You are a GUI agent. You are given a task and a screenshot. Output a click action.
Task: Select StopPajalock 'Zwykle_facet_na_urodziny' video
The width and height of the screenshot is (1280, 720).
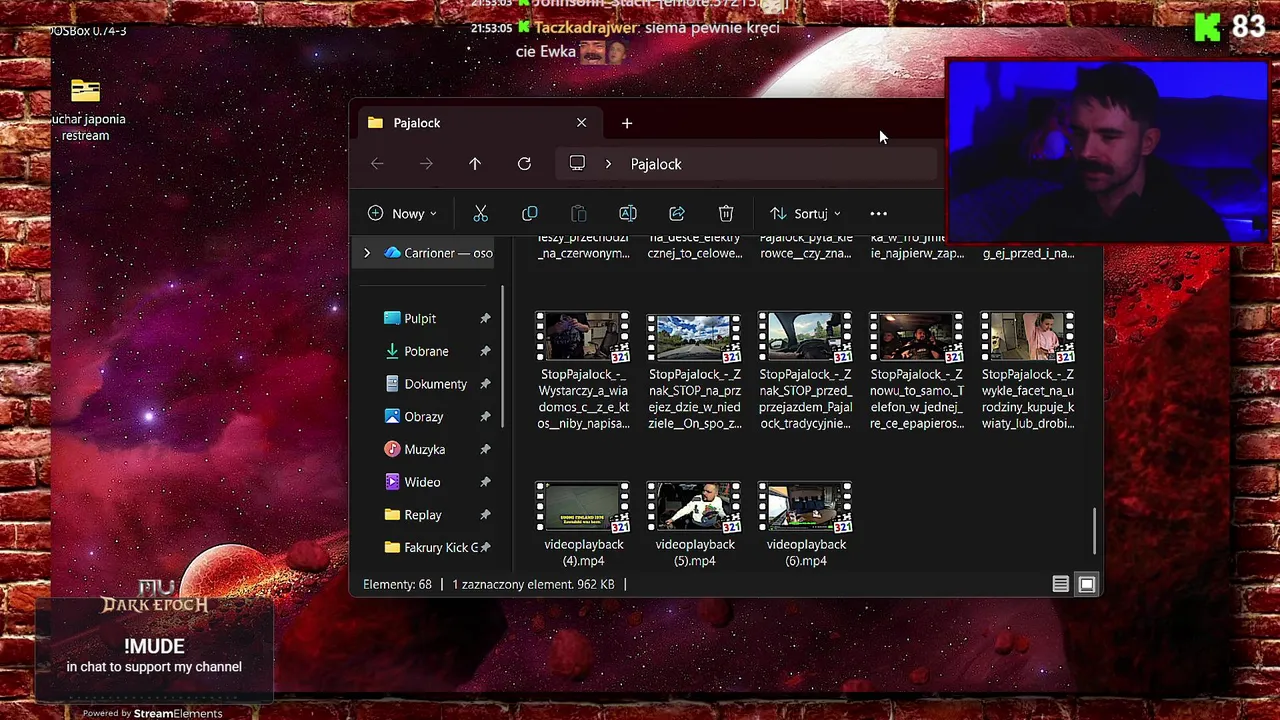point(1027,372)
